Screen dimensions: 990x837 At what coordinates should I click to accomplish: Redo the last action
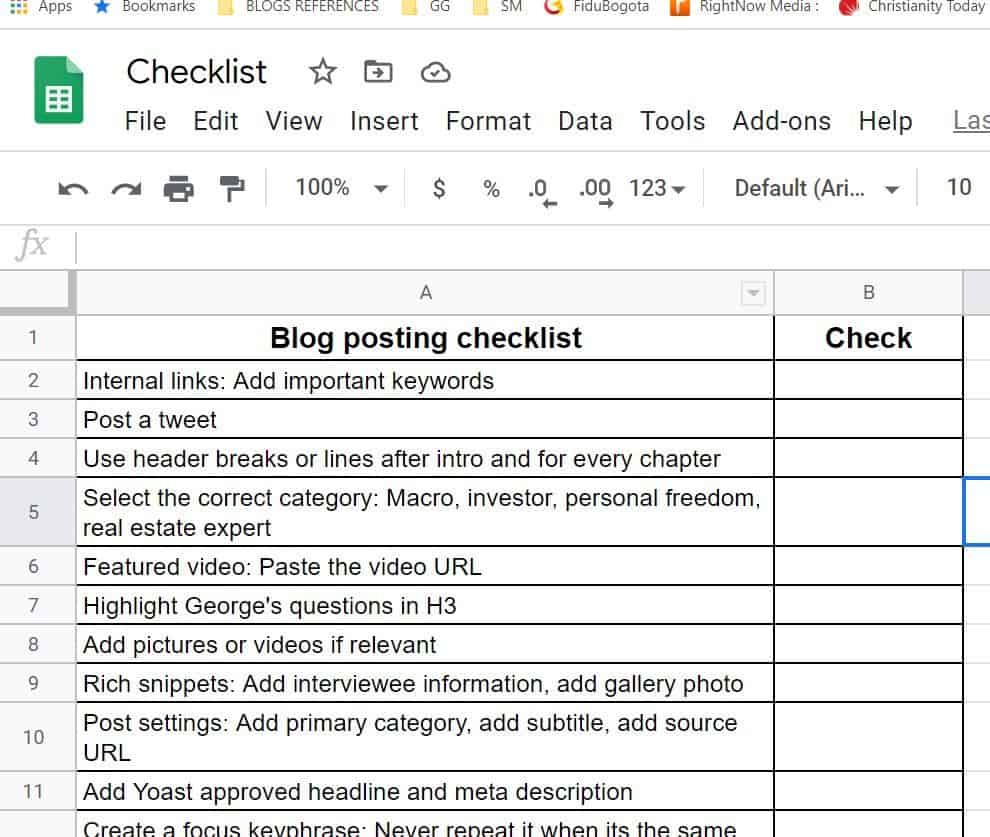tap(126, 188)
